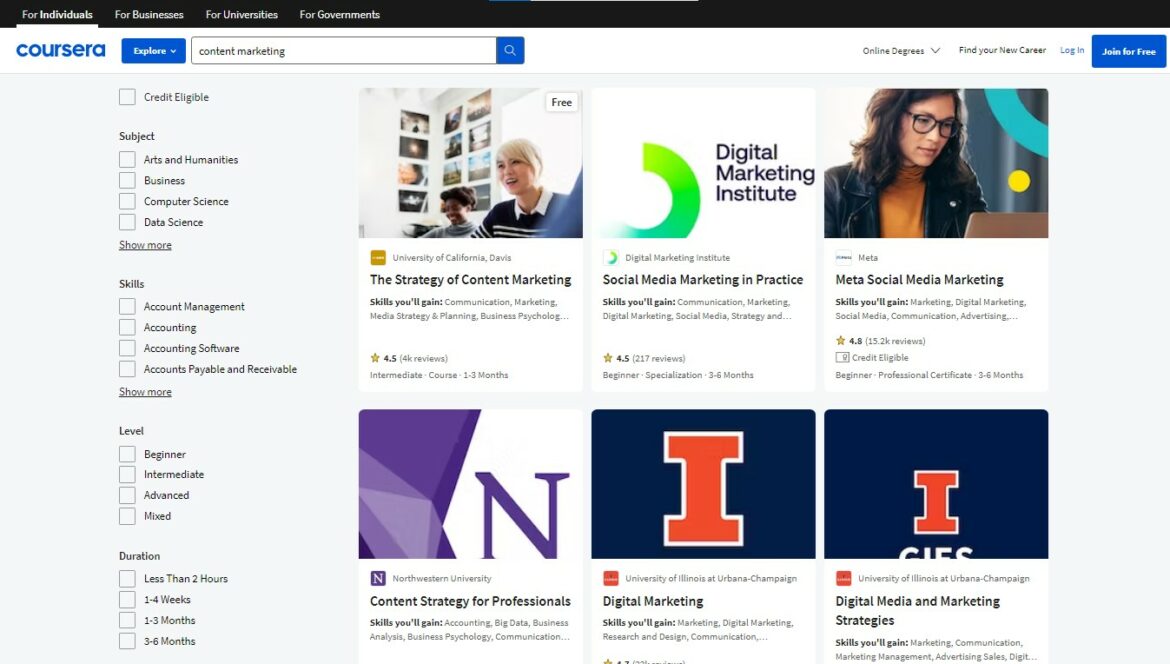
Task: Select the Less Than 2 Hours duration
Action: tap(128, 579)
